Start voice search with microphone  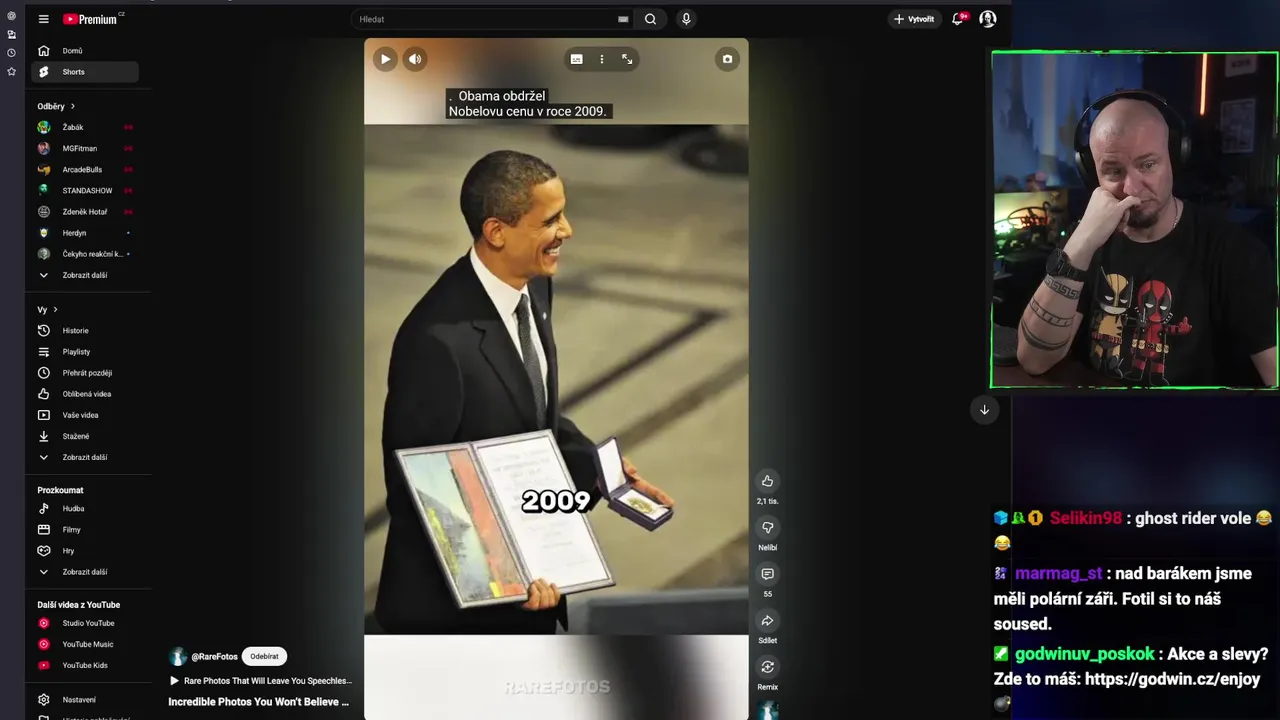(686, 19)
